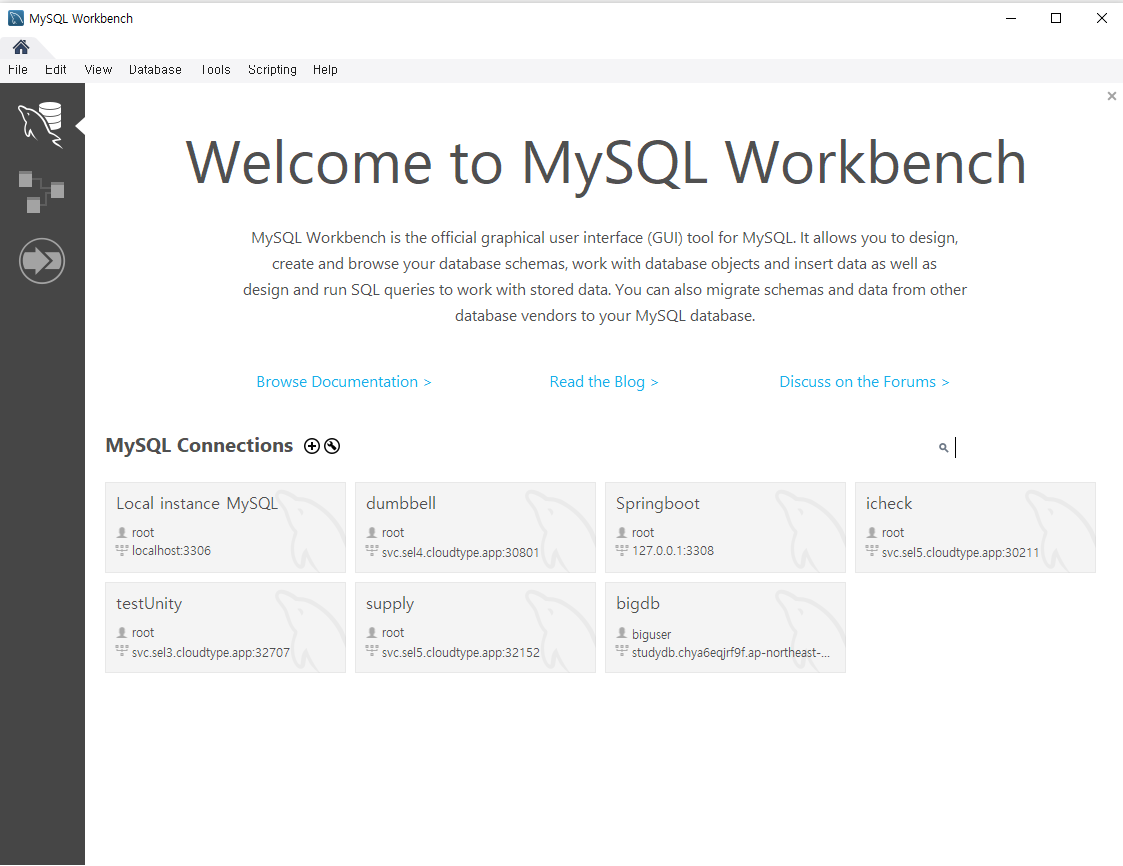Open the Database menu
1123x866 pixels.
pos(155,69)
